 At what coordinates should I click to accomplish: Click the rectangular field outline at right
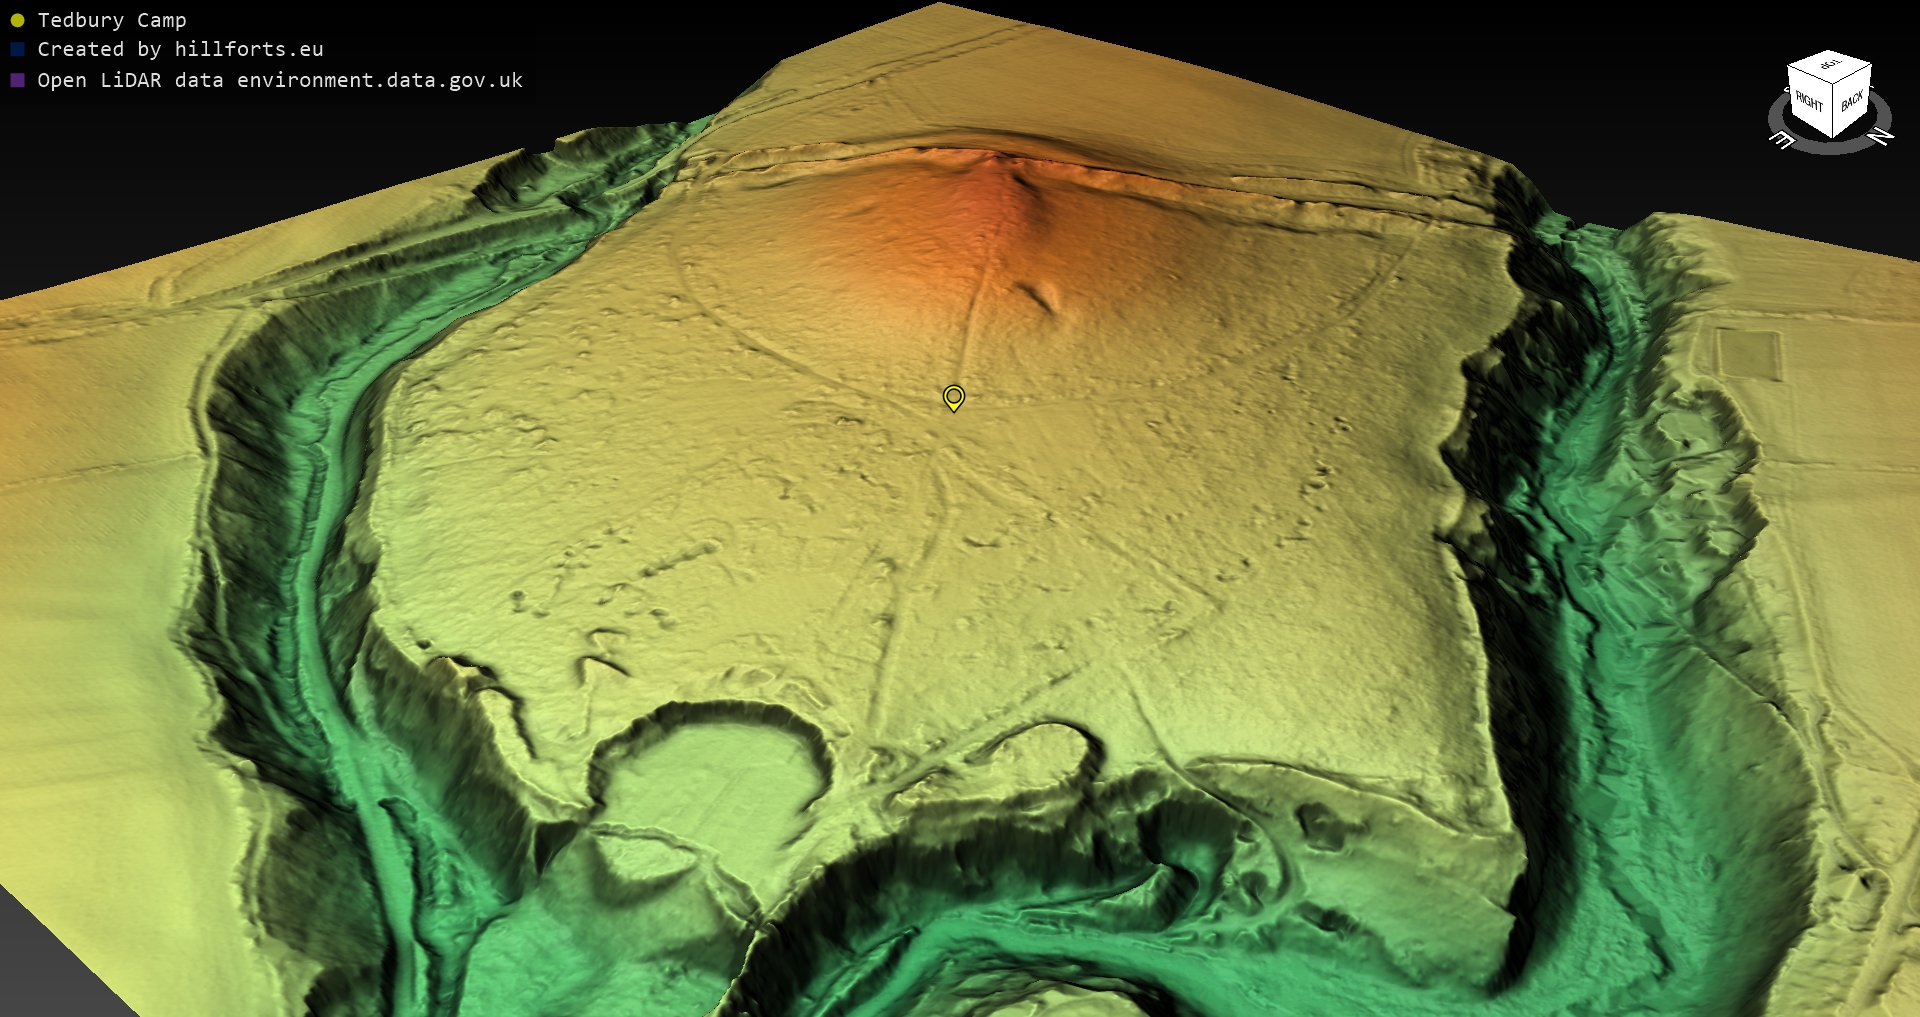point(1748,354)
